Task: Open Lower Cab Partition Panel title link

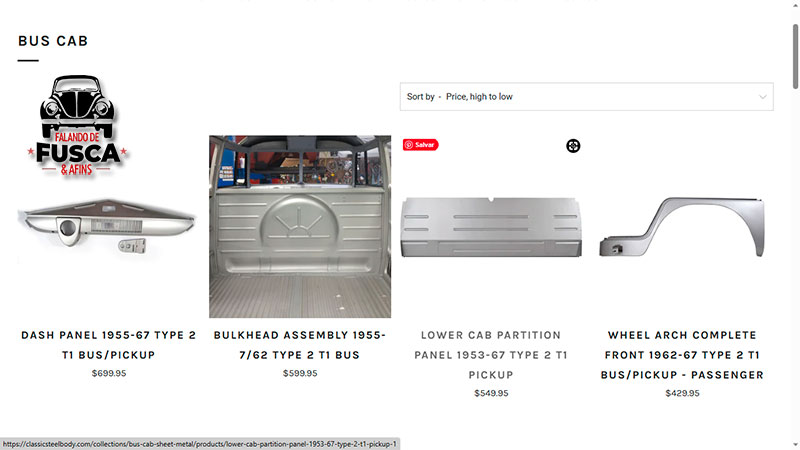Action: [x=491, y=355]
